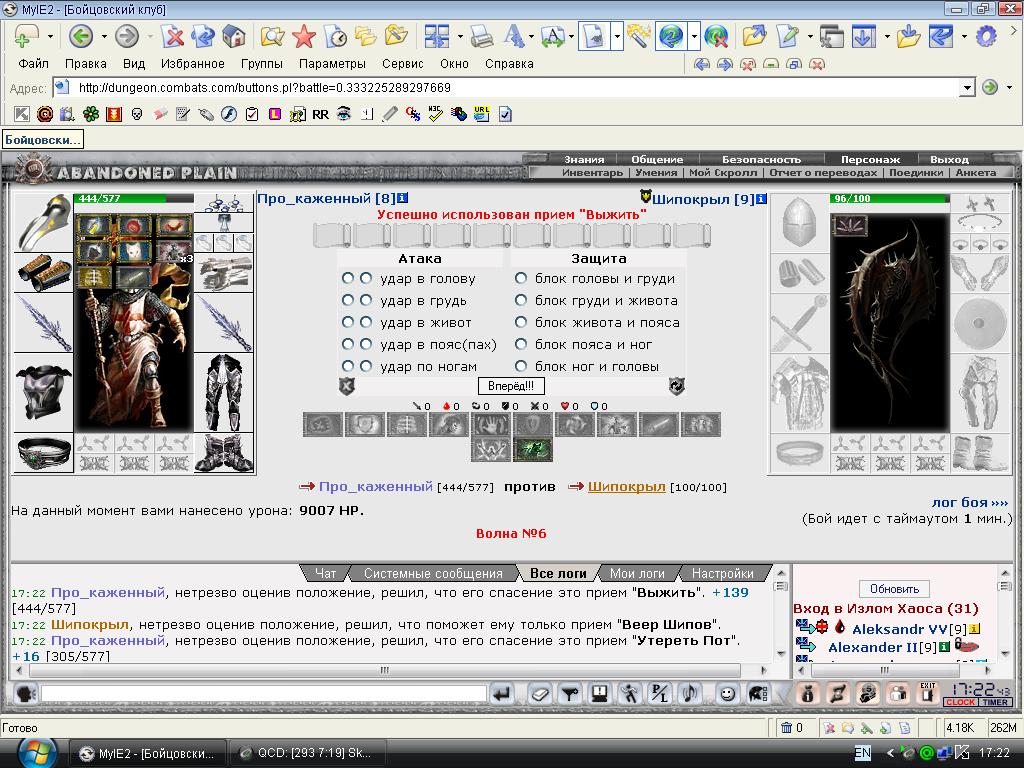Viewport: 1024px width, 768px height.
Task: Click the skull icon in plugin bar
Action: coord(136,114)
